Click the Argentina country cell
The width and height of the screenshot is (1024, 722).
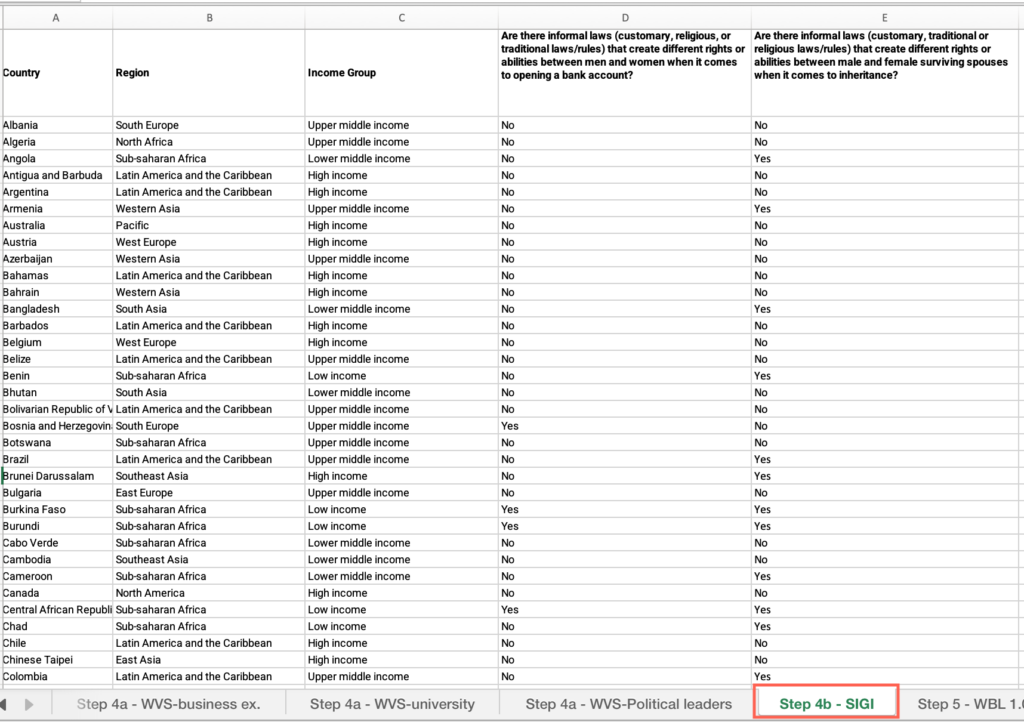click(57, 192)
